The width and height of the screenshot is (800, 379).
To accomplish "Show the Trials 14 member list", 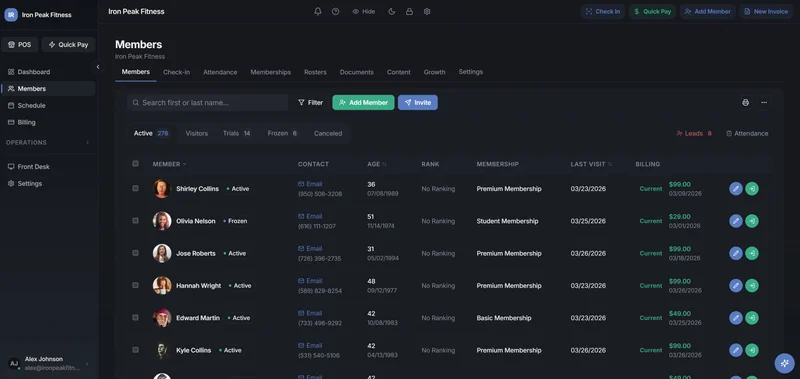I will pyautogui.click(x=237, y=133).
